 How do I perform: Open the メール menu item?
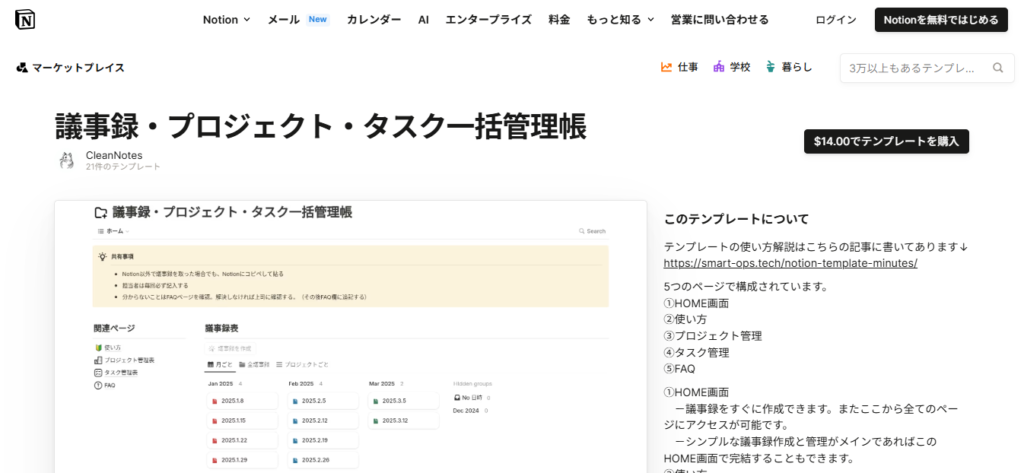click(283, 20)
